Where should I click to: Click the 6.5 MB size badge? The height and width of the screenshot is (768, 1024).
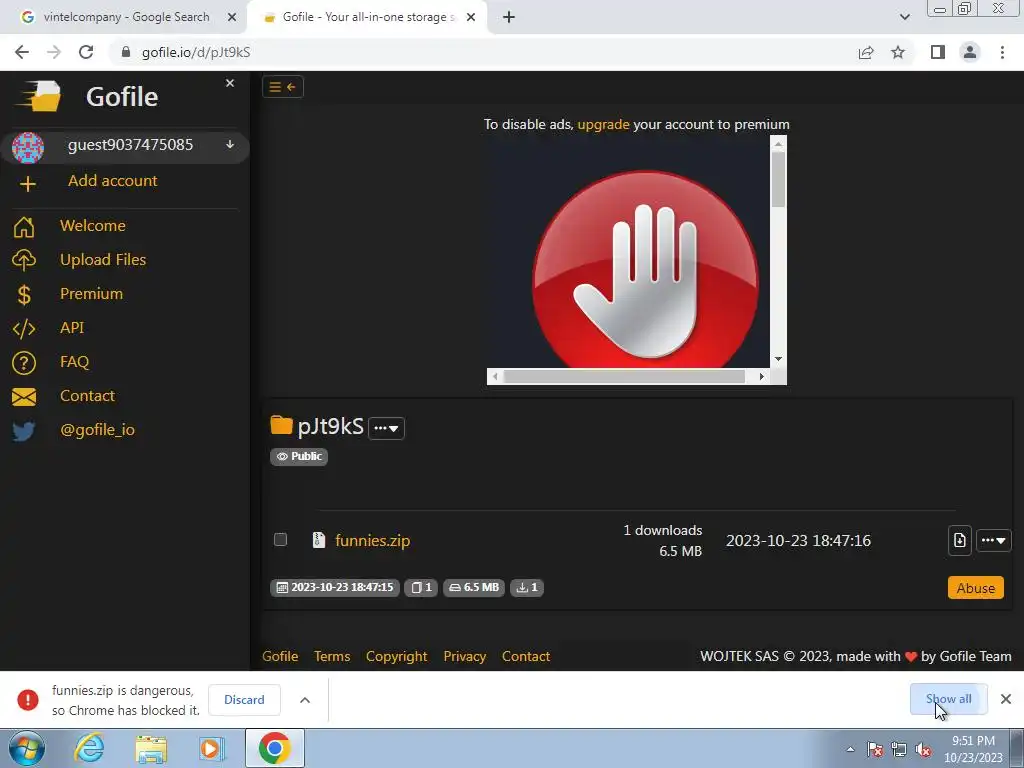(x=474, y=587)
